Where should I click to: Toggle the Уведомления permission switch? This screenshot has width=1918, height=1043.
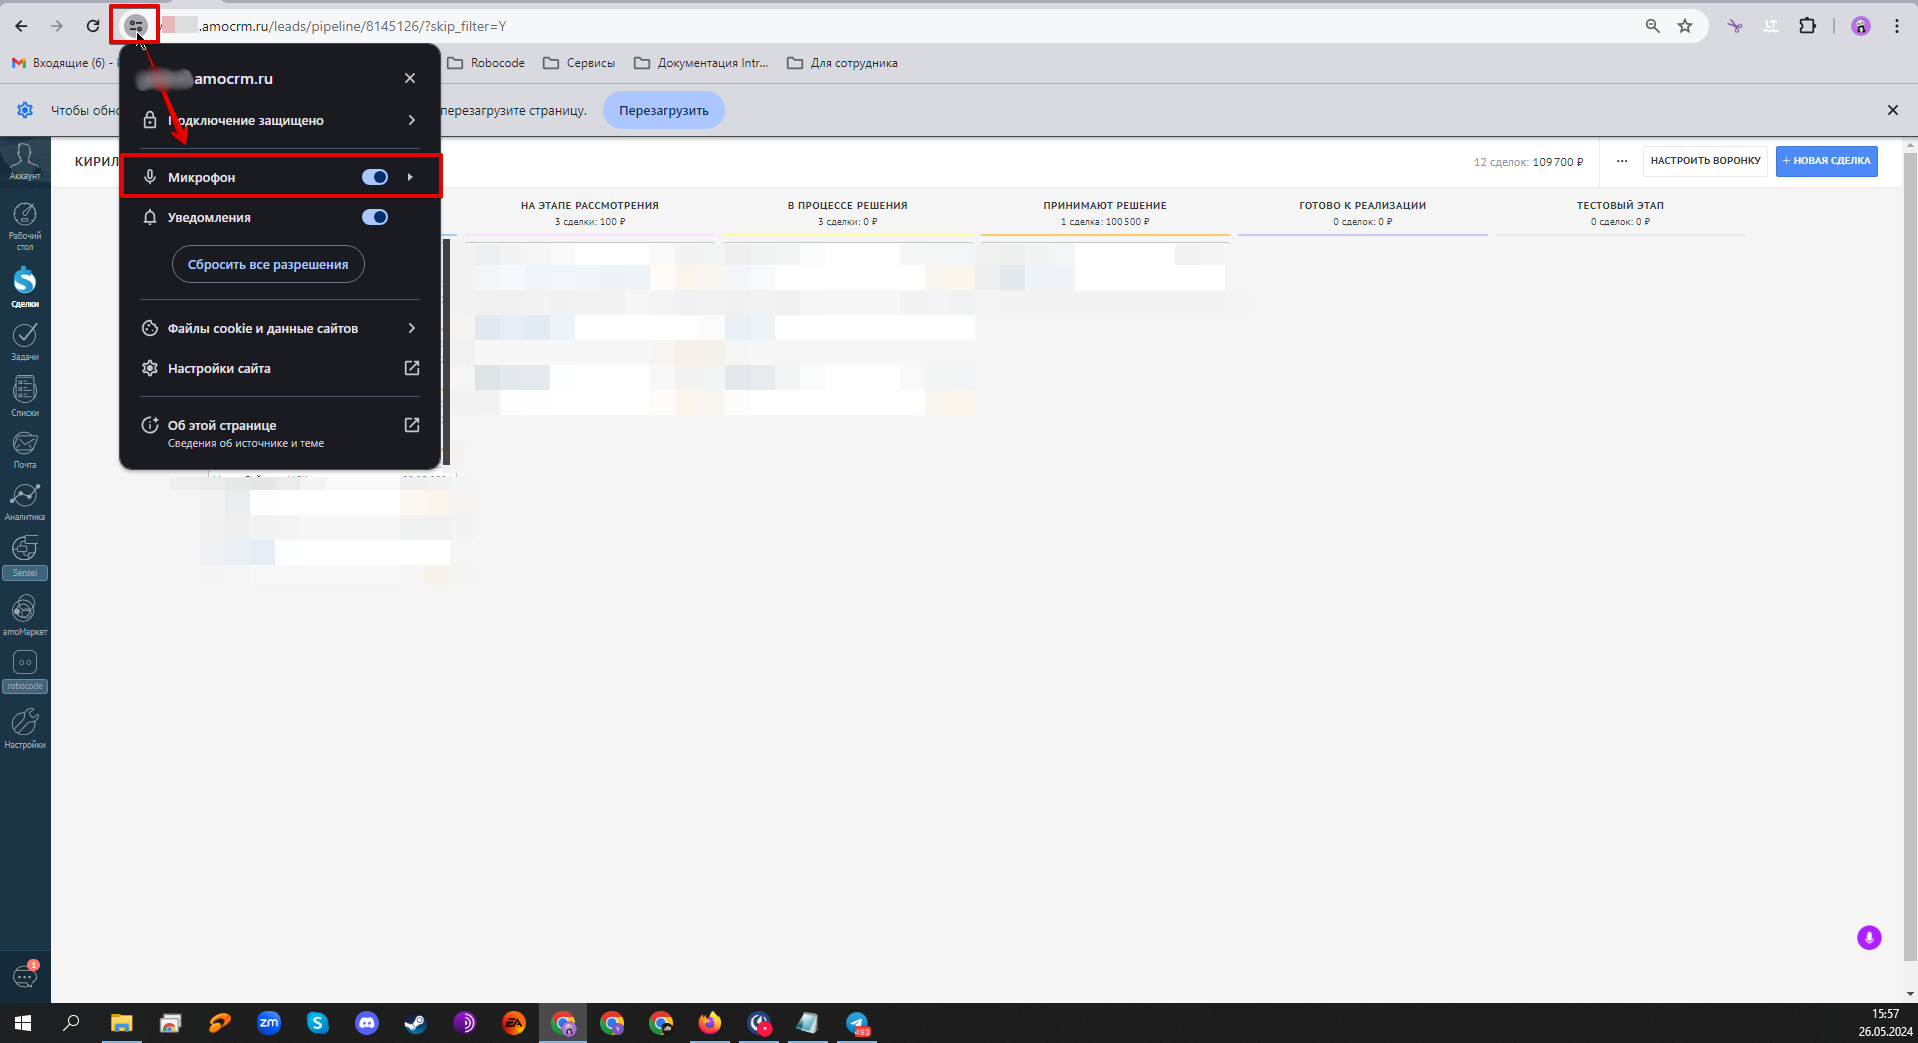375,217
